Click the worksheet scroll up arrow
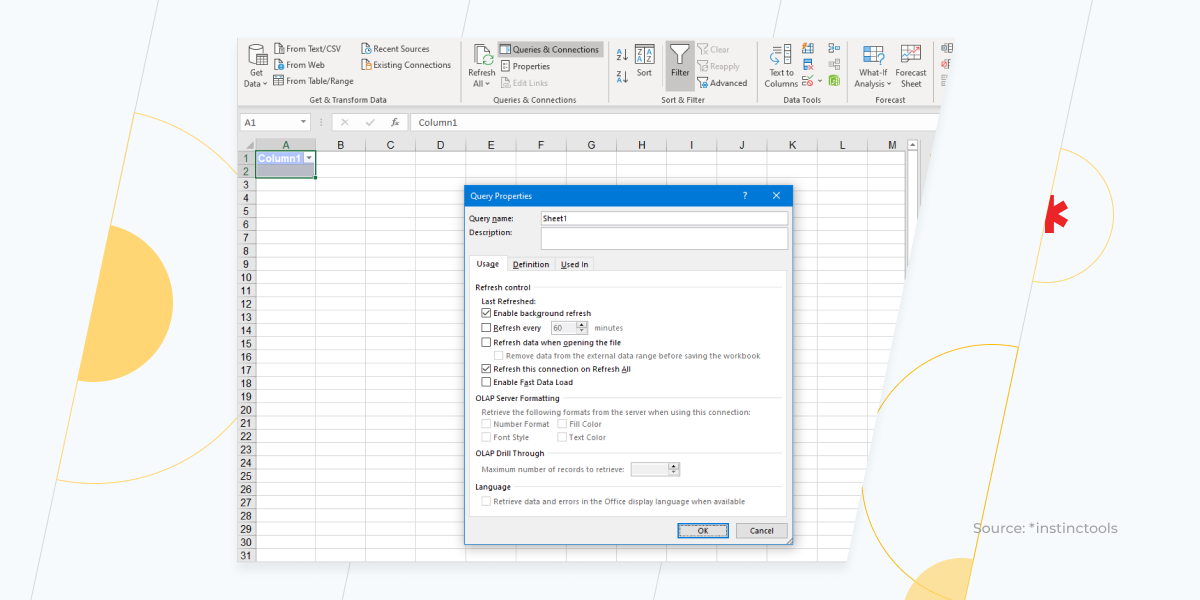 (912, 145)
